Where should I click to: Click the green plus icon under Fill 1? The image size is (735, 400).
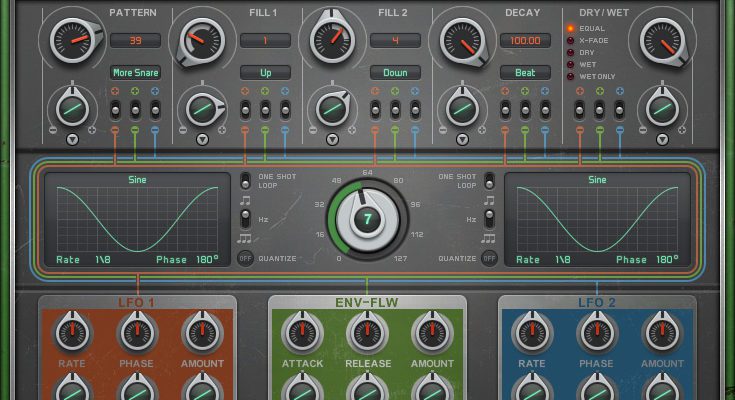point(264,90)
